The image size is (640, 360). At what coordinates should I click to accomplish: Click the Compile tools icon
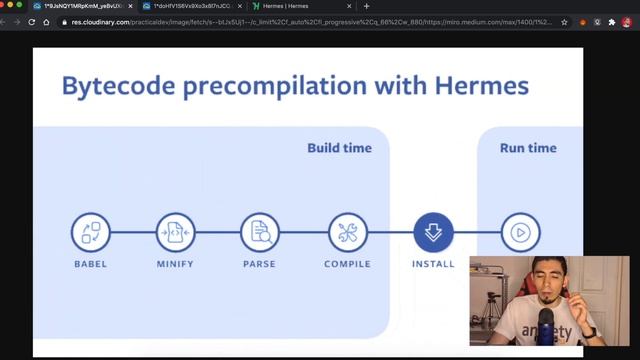click(348, 232)
